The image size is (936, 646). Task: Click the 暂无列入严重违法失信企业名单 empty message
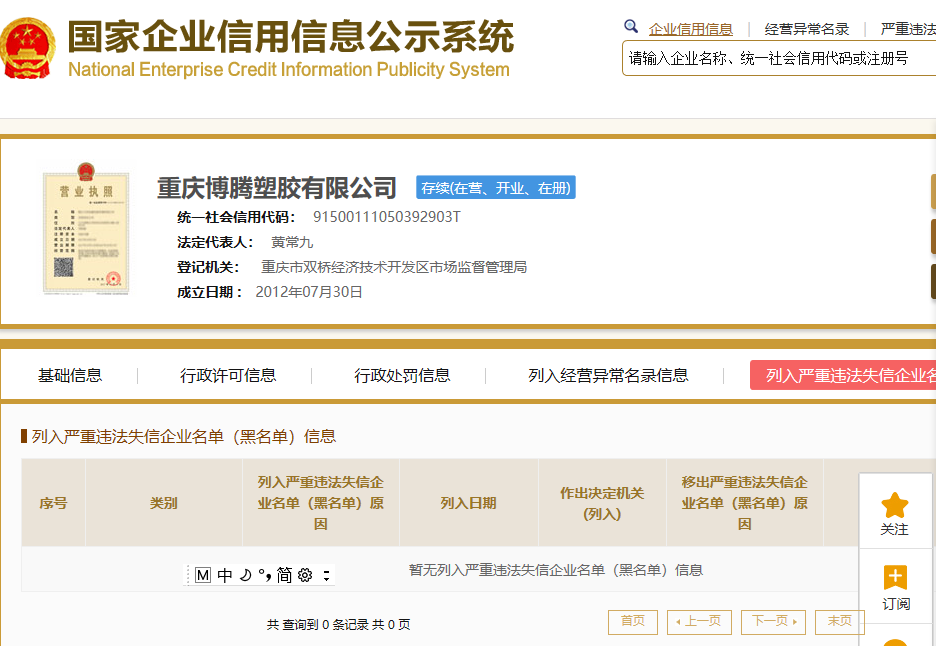(x=556, y=570)
